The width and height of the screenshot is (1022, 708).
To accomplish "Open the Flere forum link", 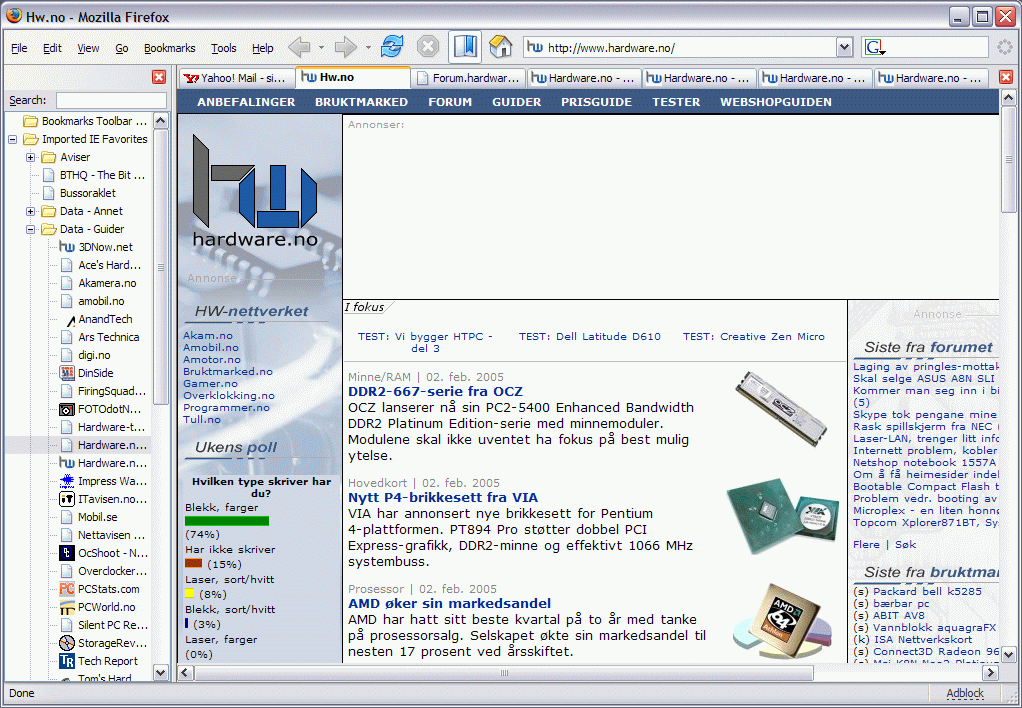I will (866, 544).
